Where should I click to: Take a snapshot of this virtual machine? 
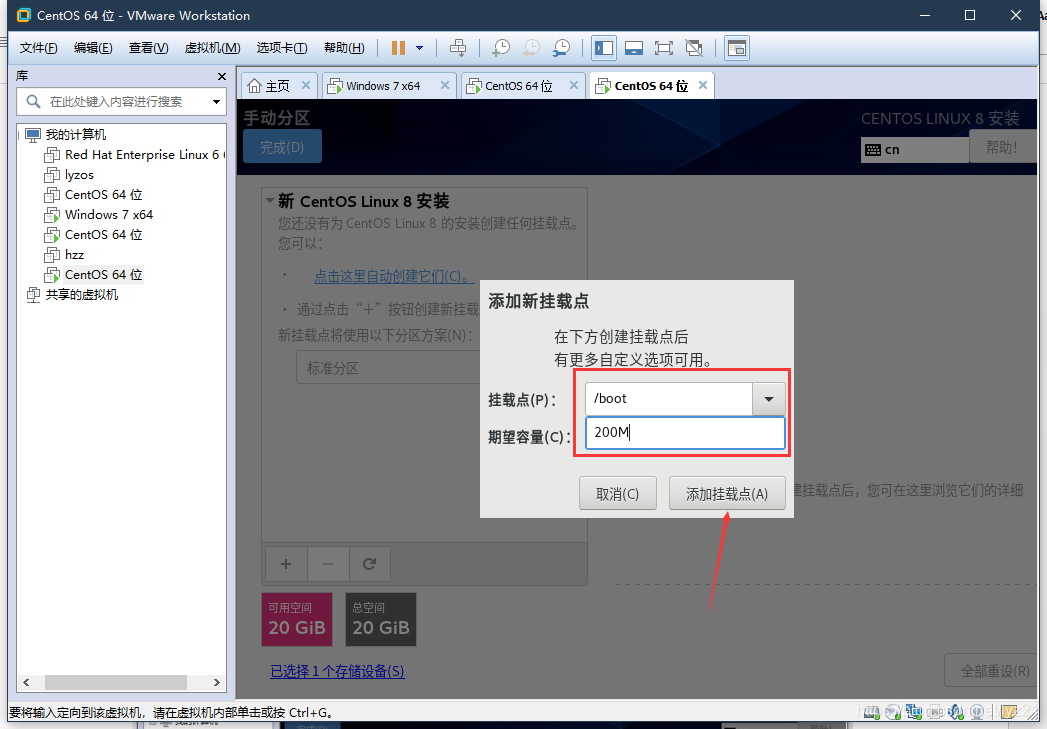[501, 48]
